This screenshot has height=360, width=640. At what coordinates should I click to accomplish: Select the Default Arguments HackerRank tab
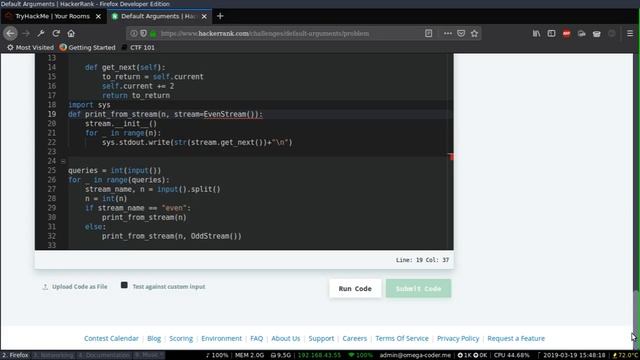click(160, 16)
